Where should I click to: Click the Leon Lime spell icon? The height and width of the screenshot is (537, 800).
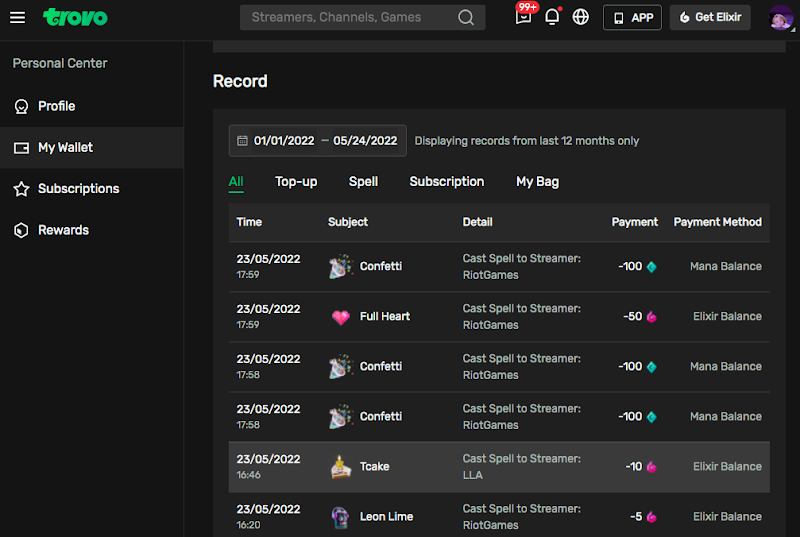341,516
